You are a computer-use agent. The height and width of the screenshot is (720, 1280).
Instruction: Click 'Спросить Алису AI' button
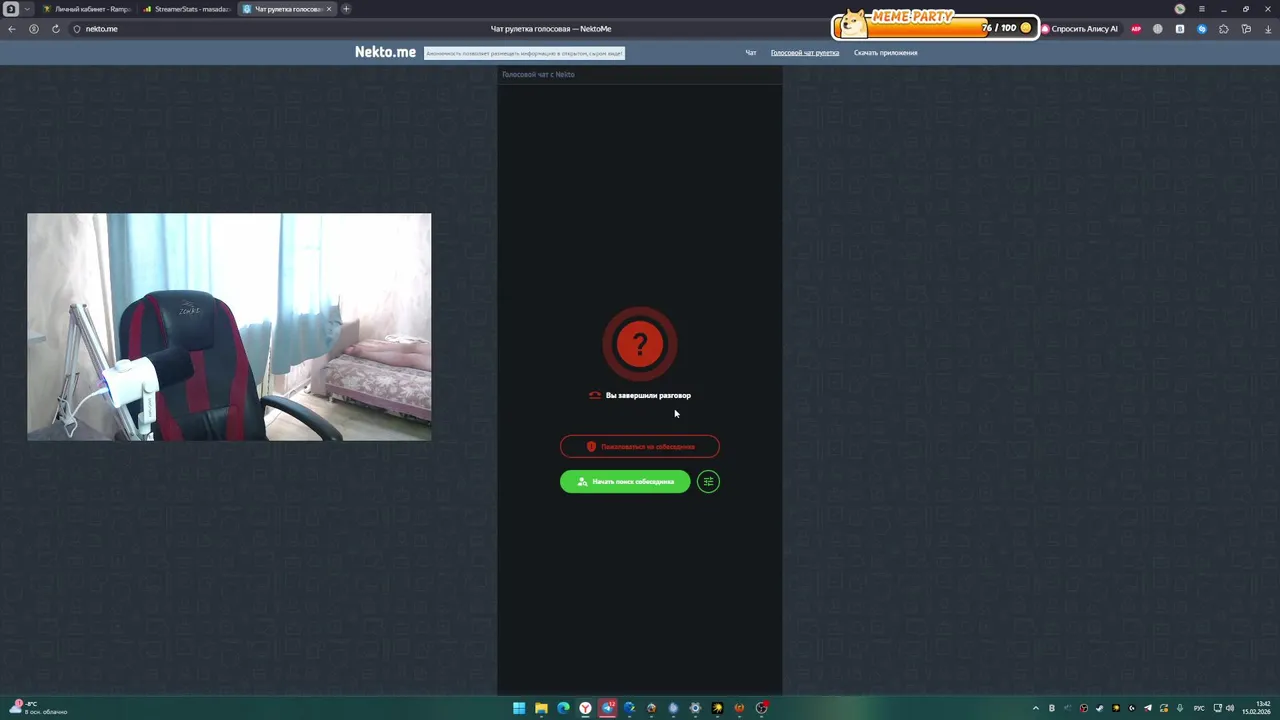(1080, 29)
